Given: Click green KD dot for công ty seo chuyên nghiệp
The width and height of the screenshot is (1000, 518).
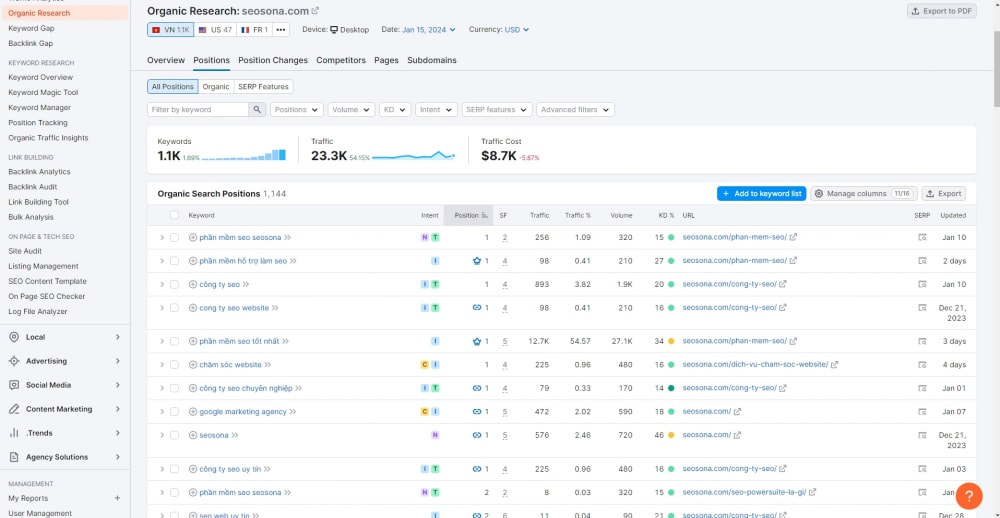Looking at the screenshot, I should tap(671, 388).
